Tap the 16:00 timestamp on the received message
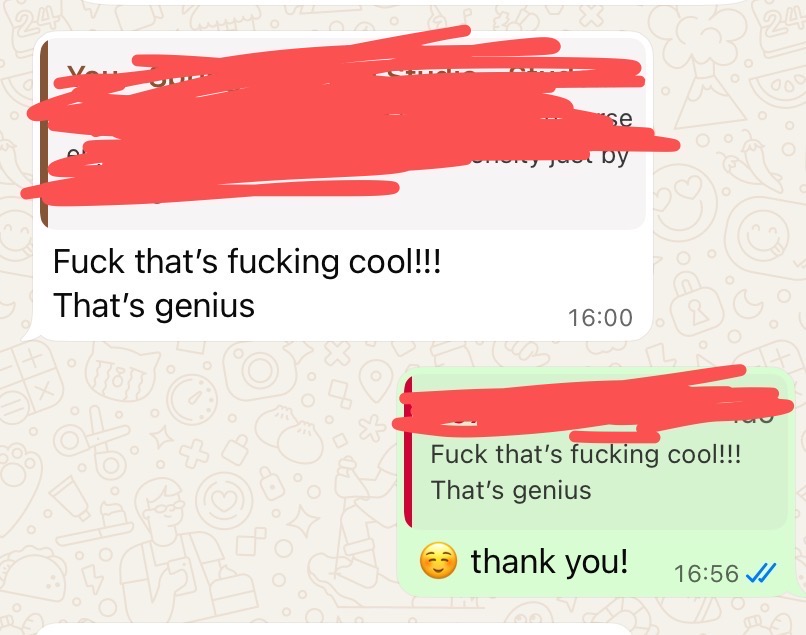Screen dimensions: 806x635 pos(600,318)
